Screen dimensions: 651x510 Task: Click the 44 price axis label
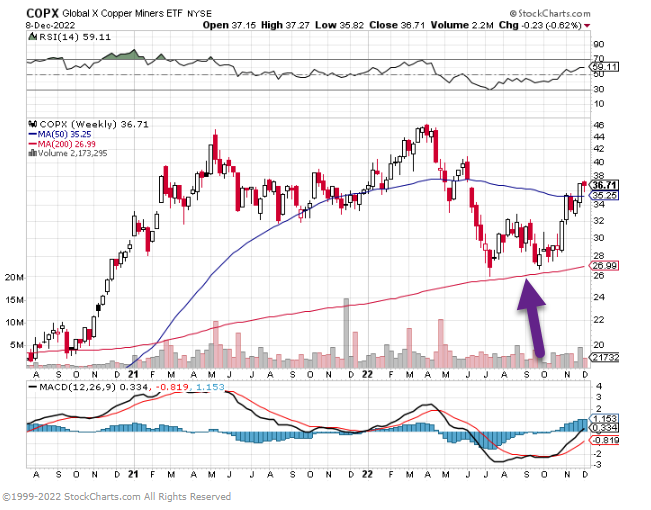(599, 137)
